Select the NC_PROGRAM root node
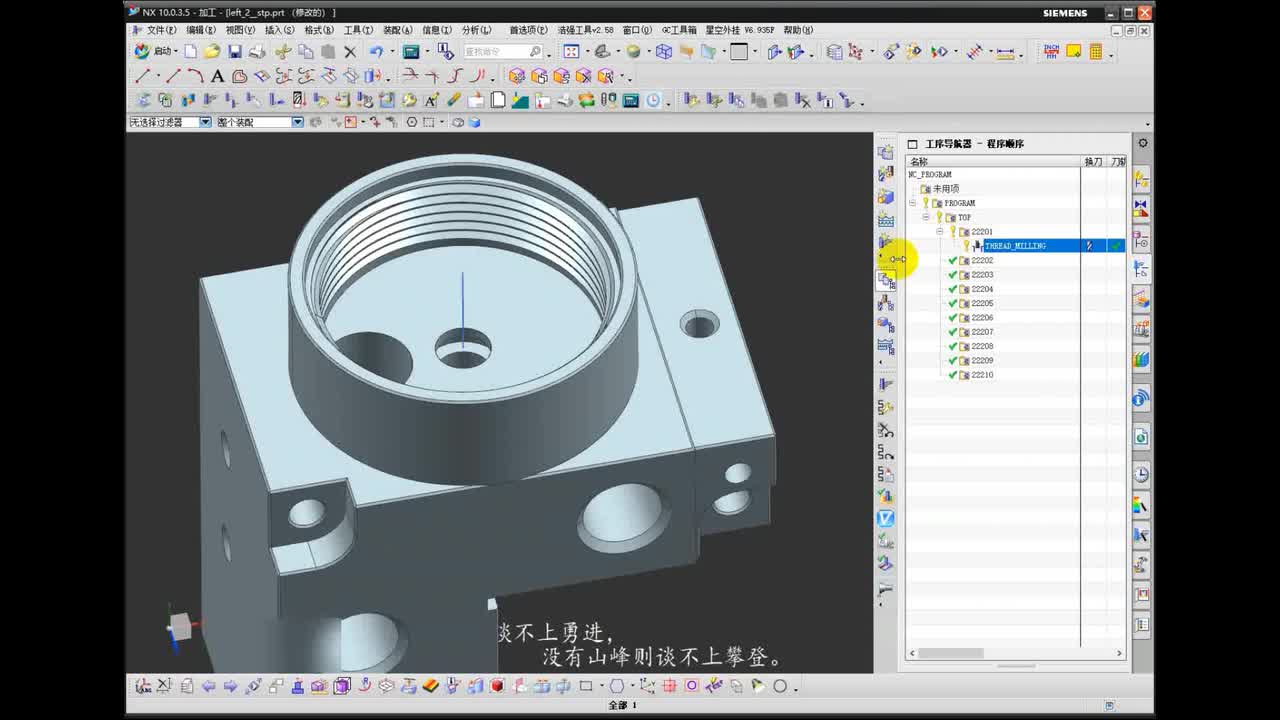Image resolution: width=1280 pixels, height=720 pixels. [x=930, y=174]
